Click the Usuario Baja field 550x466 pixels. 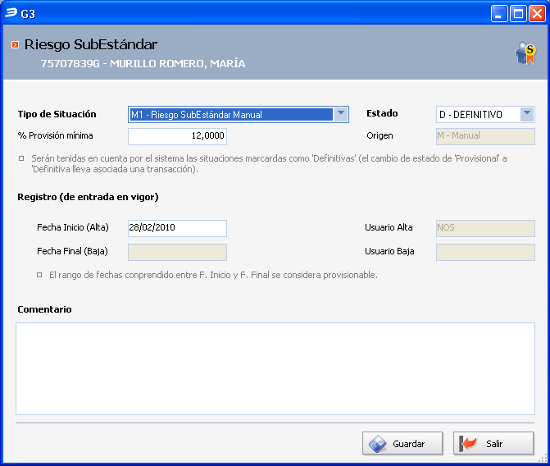tap(485, 252)
